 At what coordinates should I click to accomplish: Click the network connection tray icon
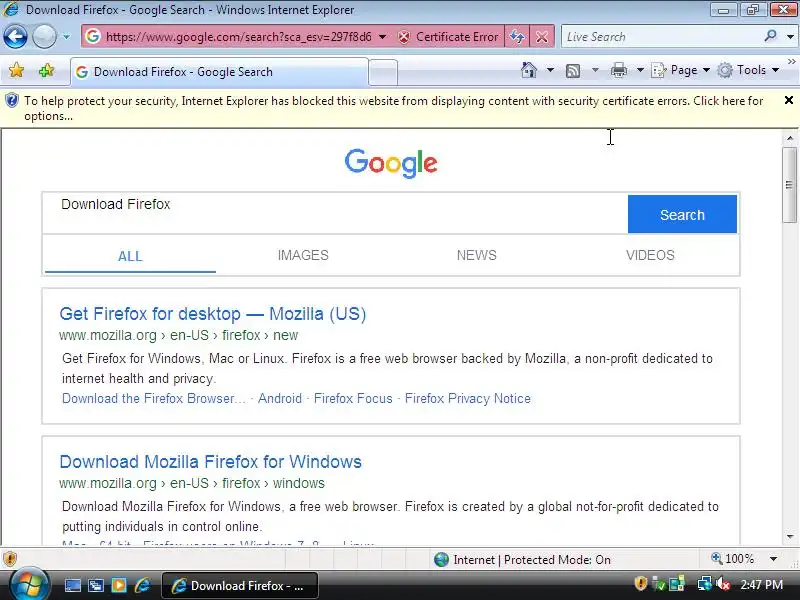click(705, 584)
